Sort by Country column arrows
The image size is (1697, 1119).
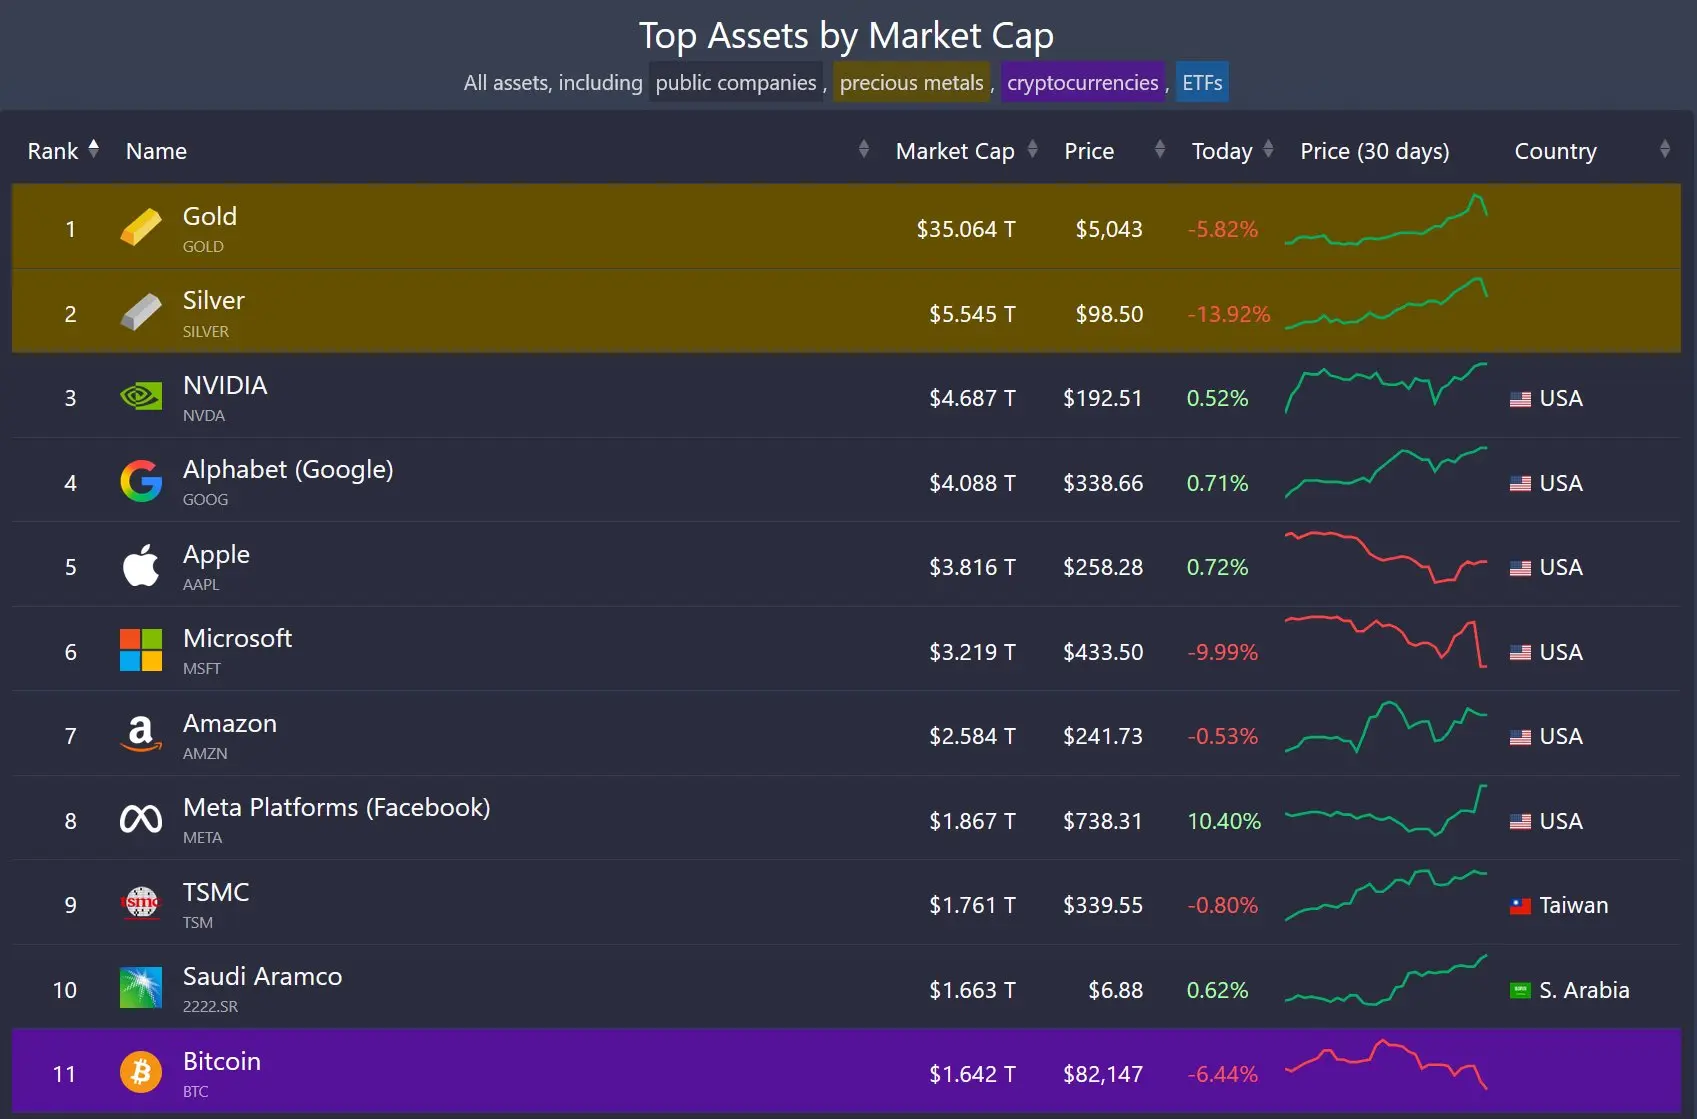point(1664,150)
